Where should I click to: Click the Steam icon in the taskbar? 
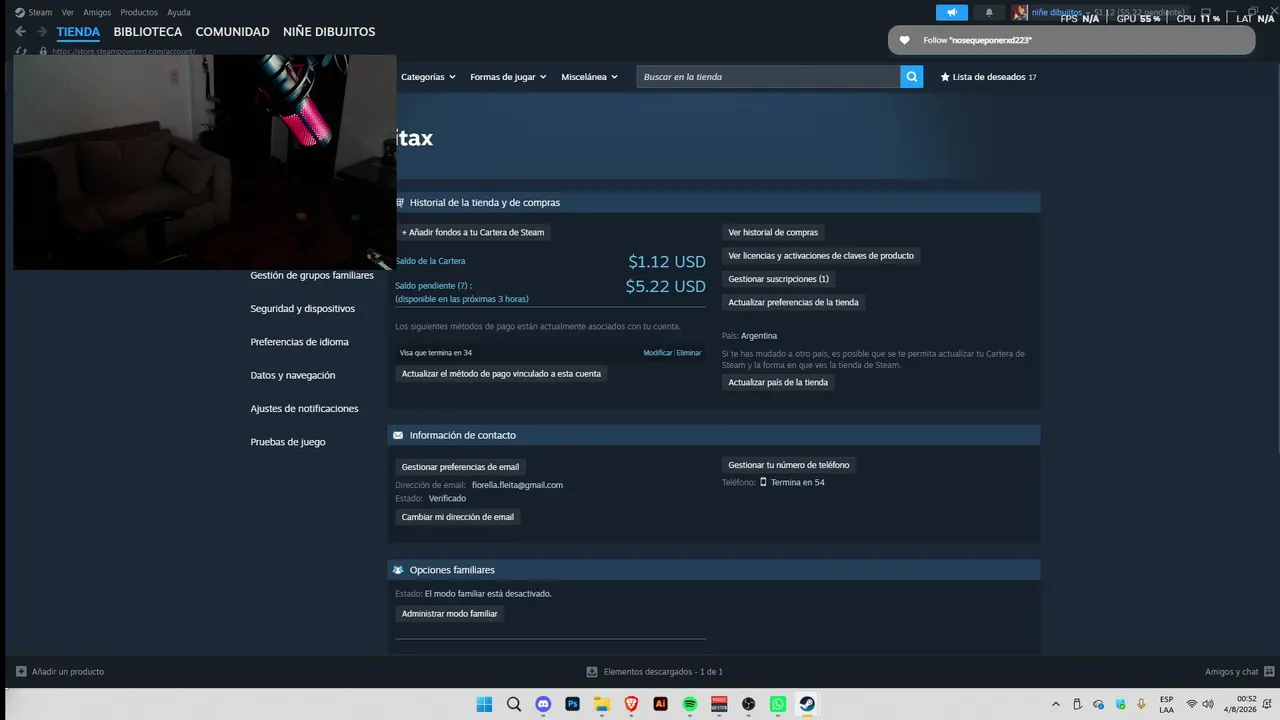807,704
